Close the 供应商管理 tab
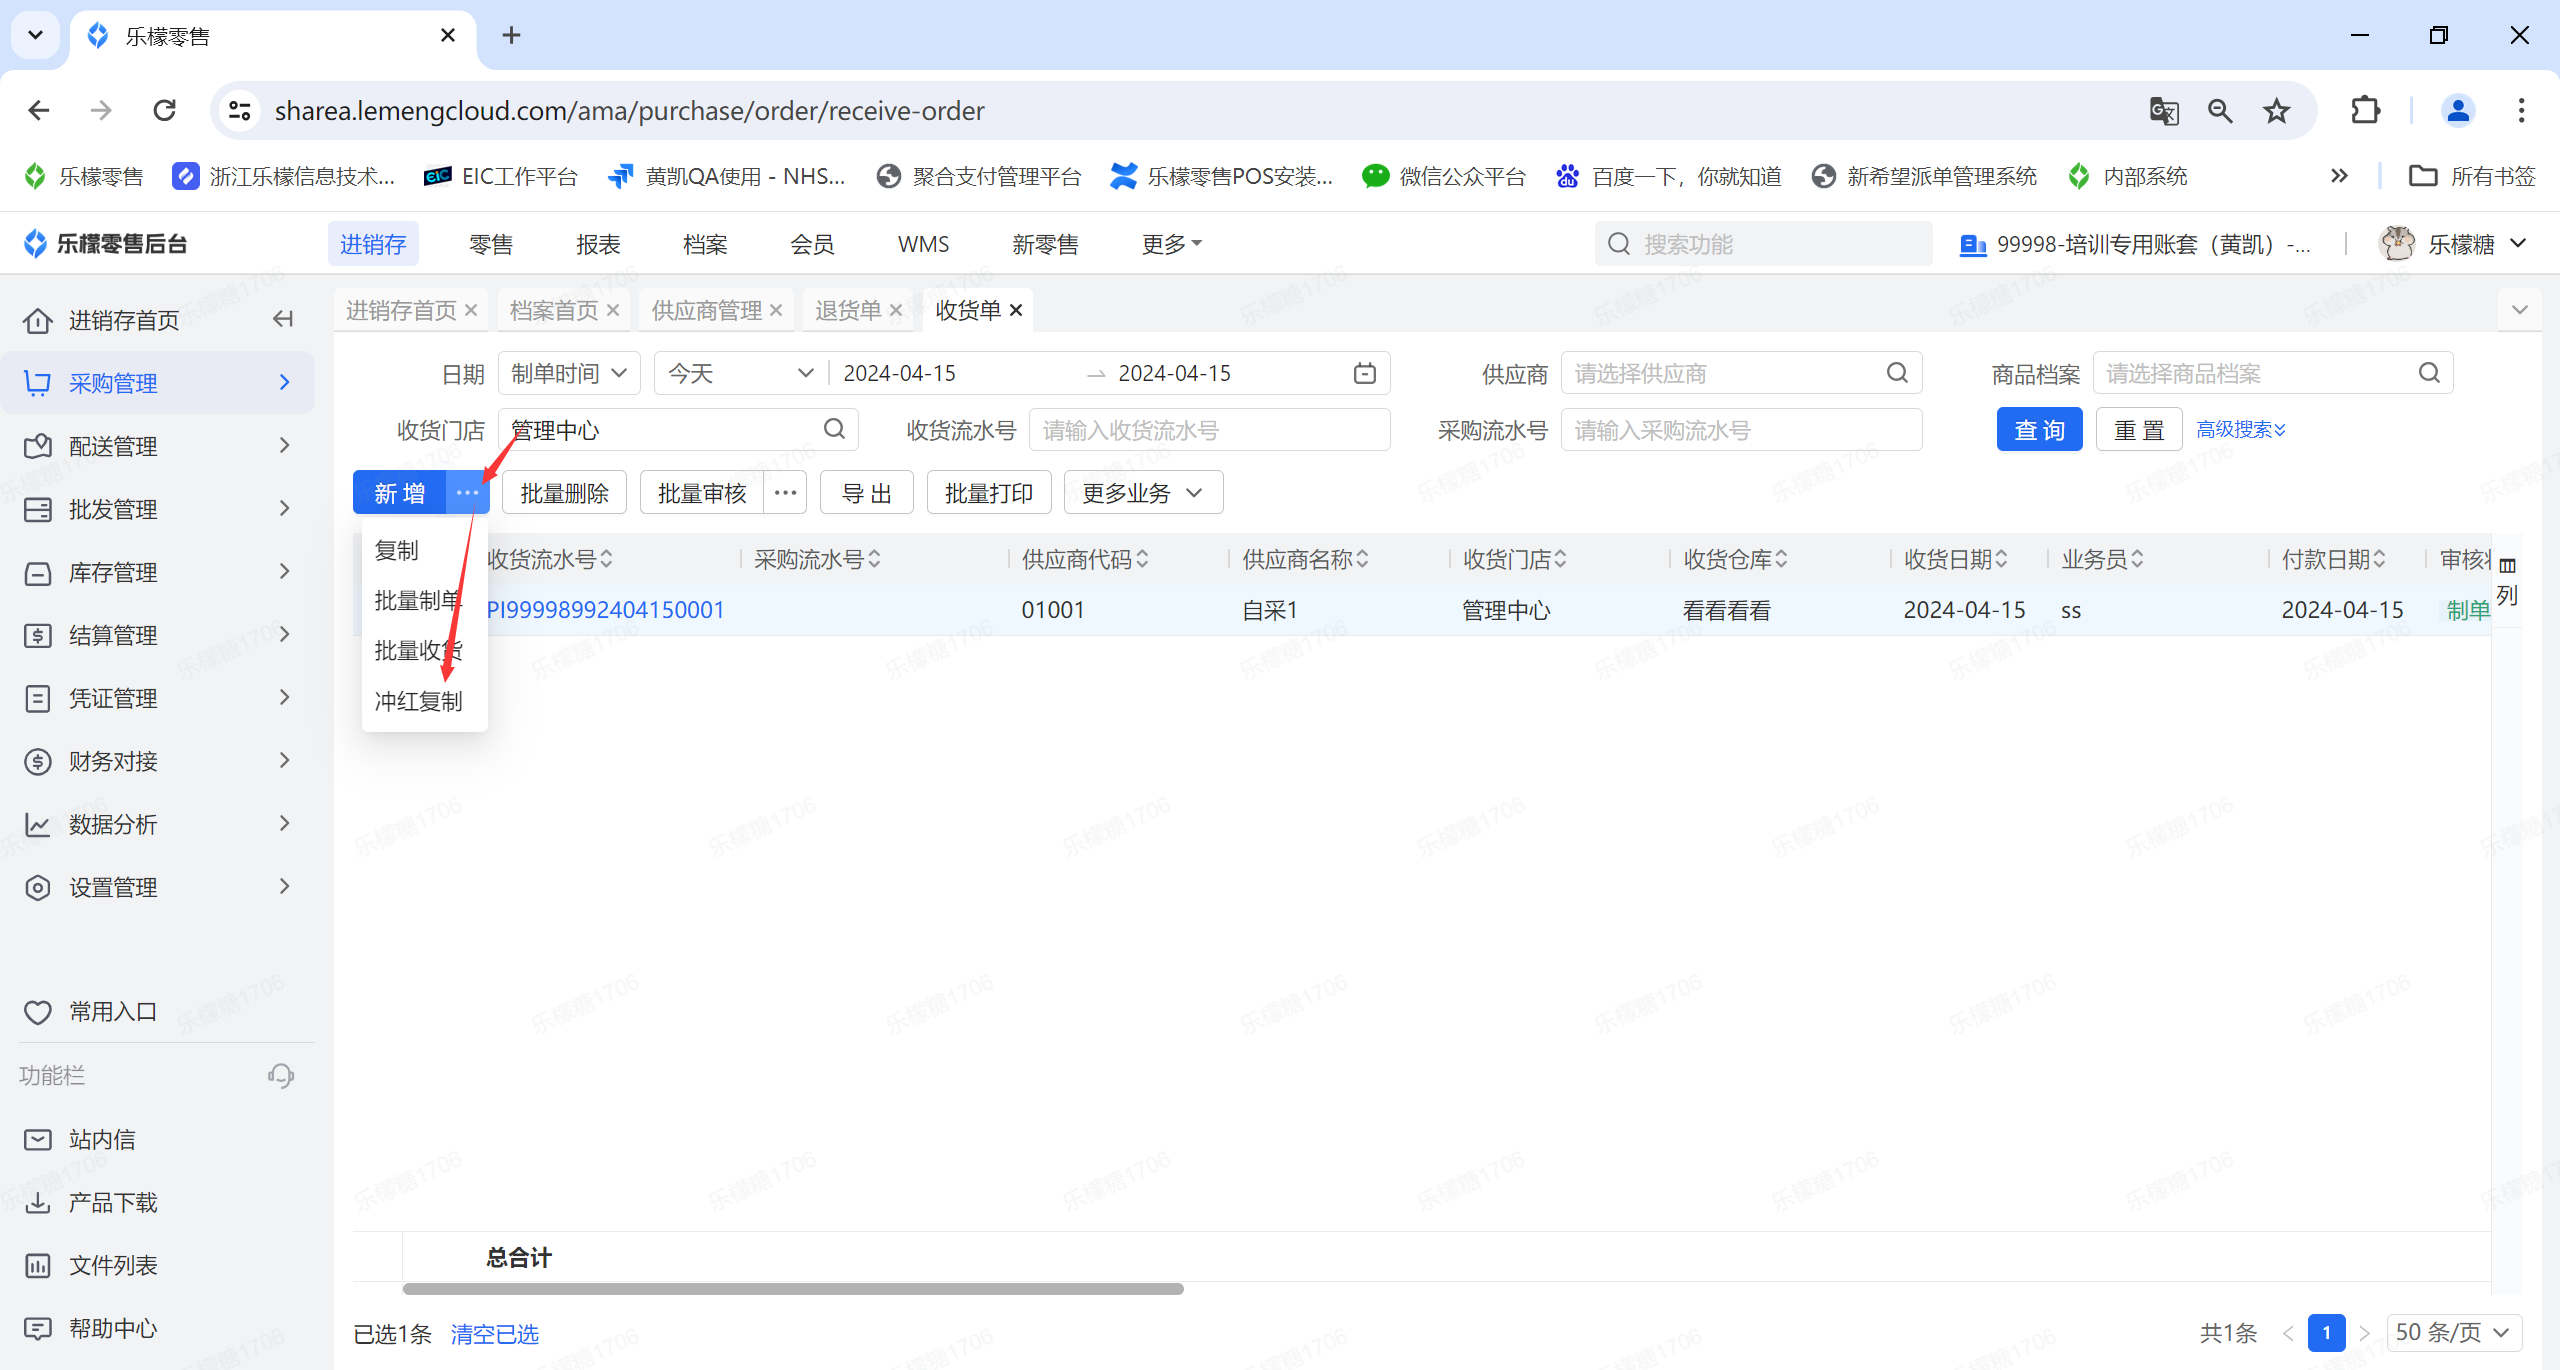Screen dimensions: 2560x1370 point(776,311)
